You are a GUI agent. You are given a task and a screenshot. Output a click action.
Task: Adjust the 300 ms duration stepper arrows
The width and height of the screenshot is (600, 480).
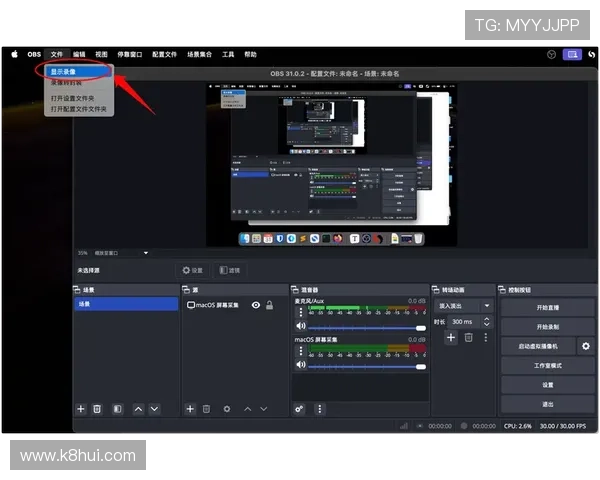point(487,322)
